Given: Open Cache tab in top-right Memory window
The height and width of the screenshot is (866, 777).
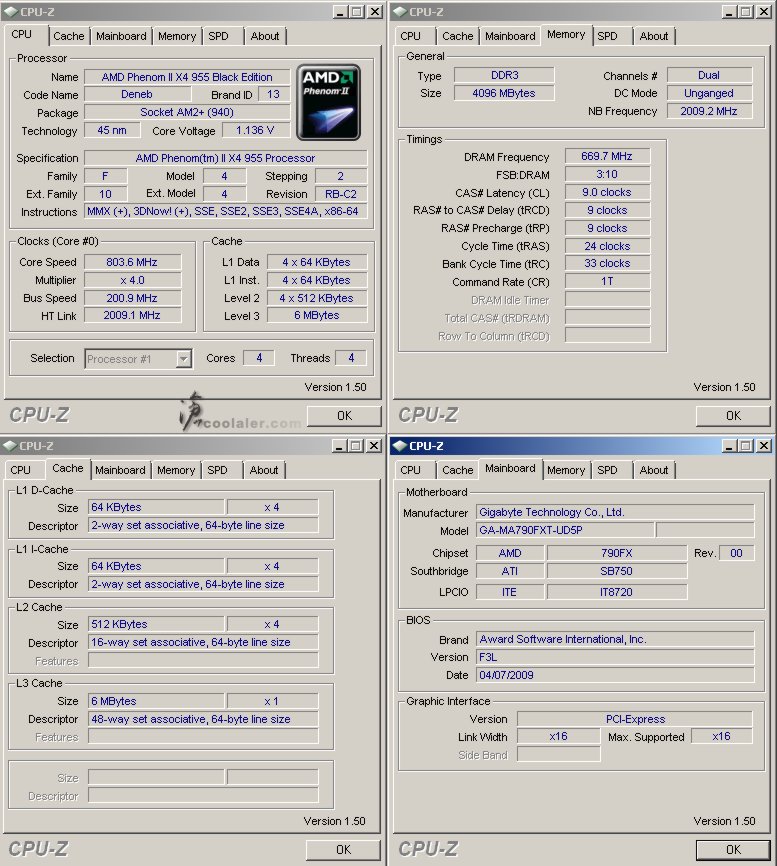Looking at the screenshot, I should pos(457,36).
